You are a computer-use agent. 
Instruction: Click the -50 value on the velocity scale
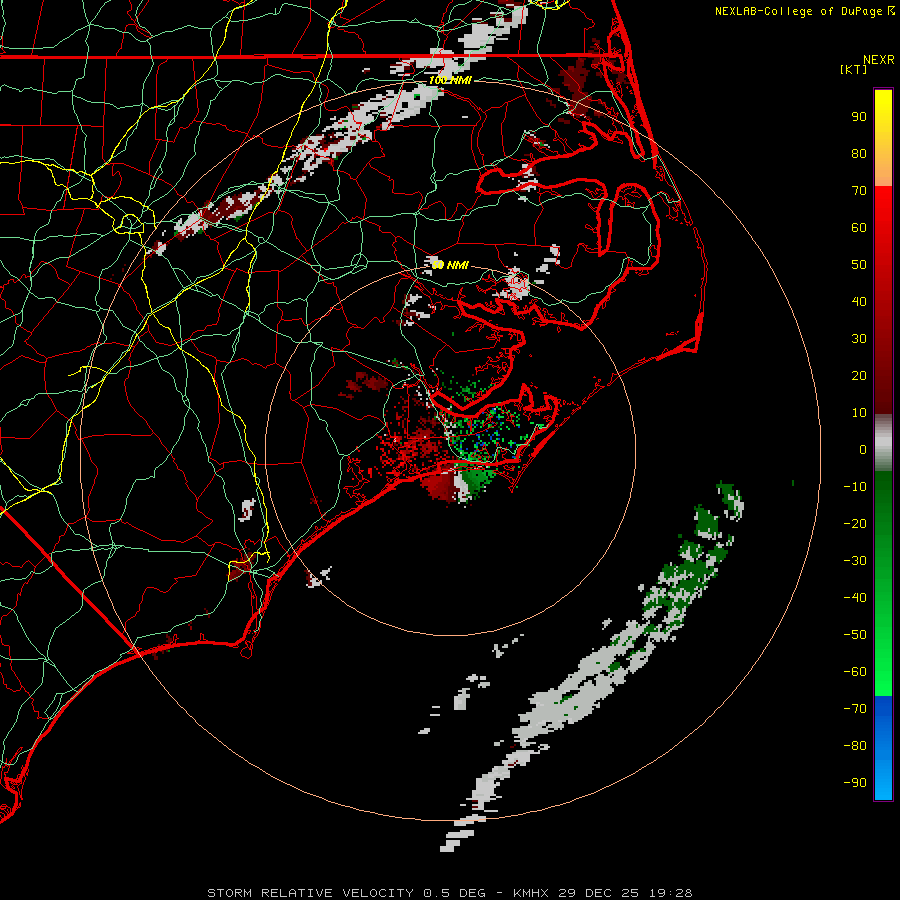click(855, 635)
